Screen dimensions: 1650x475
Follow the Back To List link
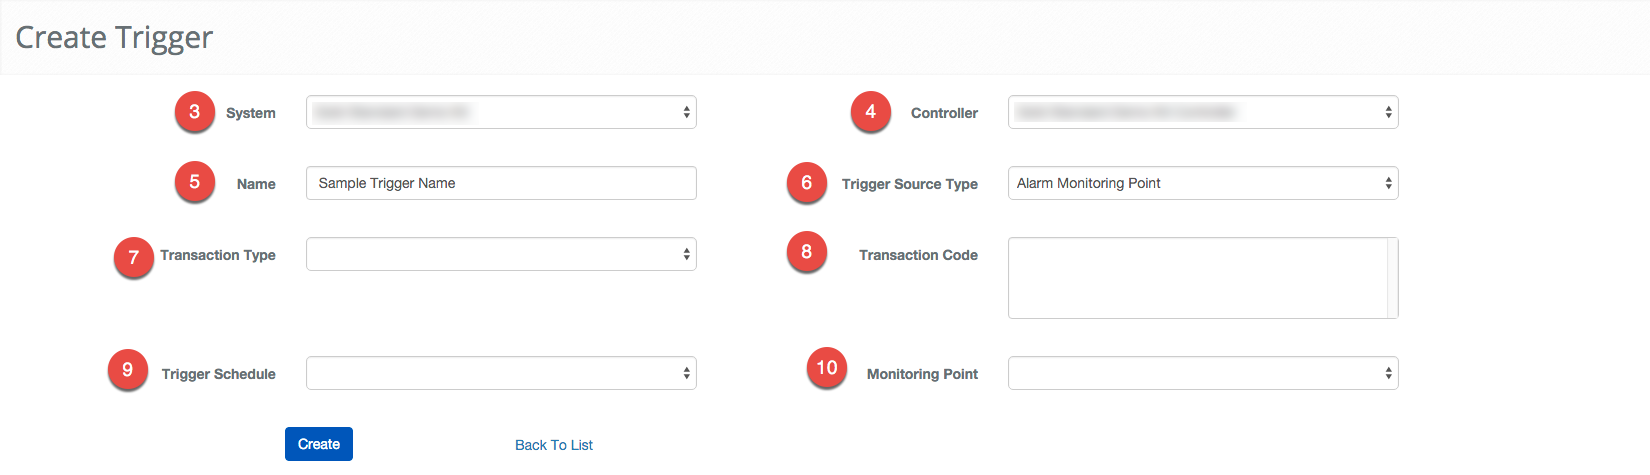(554, 445)
